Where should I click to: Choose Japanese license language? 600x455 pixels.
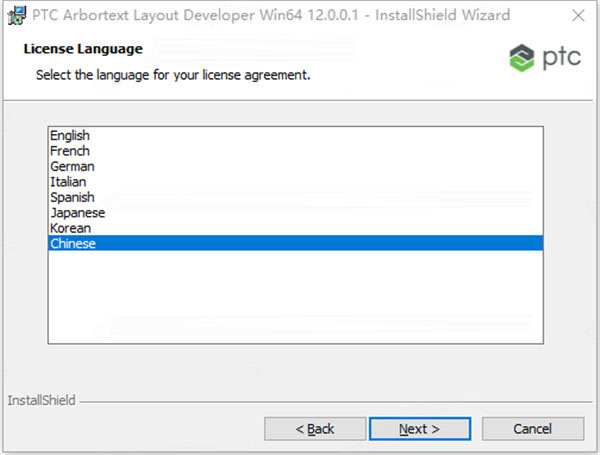click(x=295, y=213)
